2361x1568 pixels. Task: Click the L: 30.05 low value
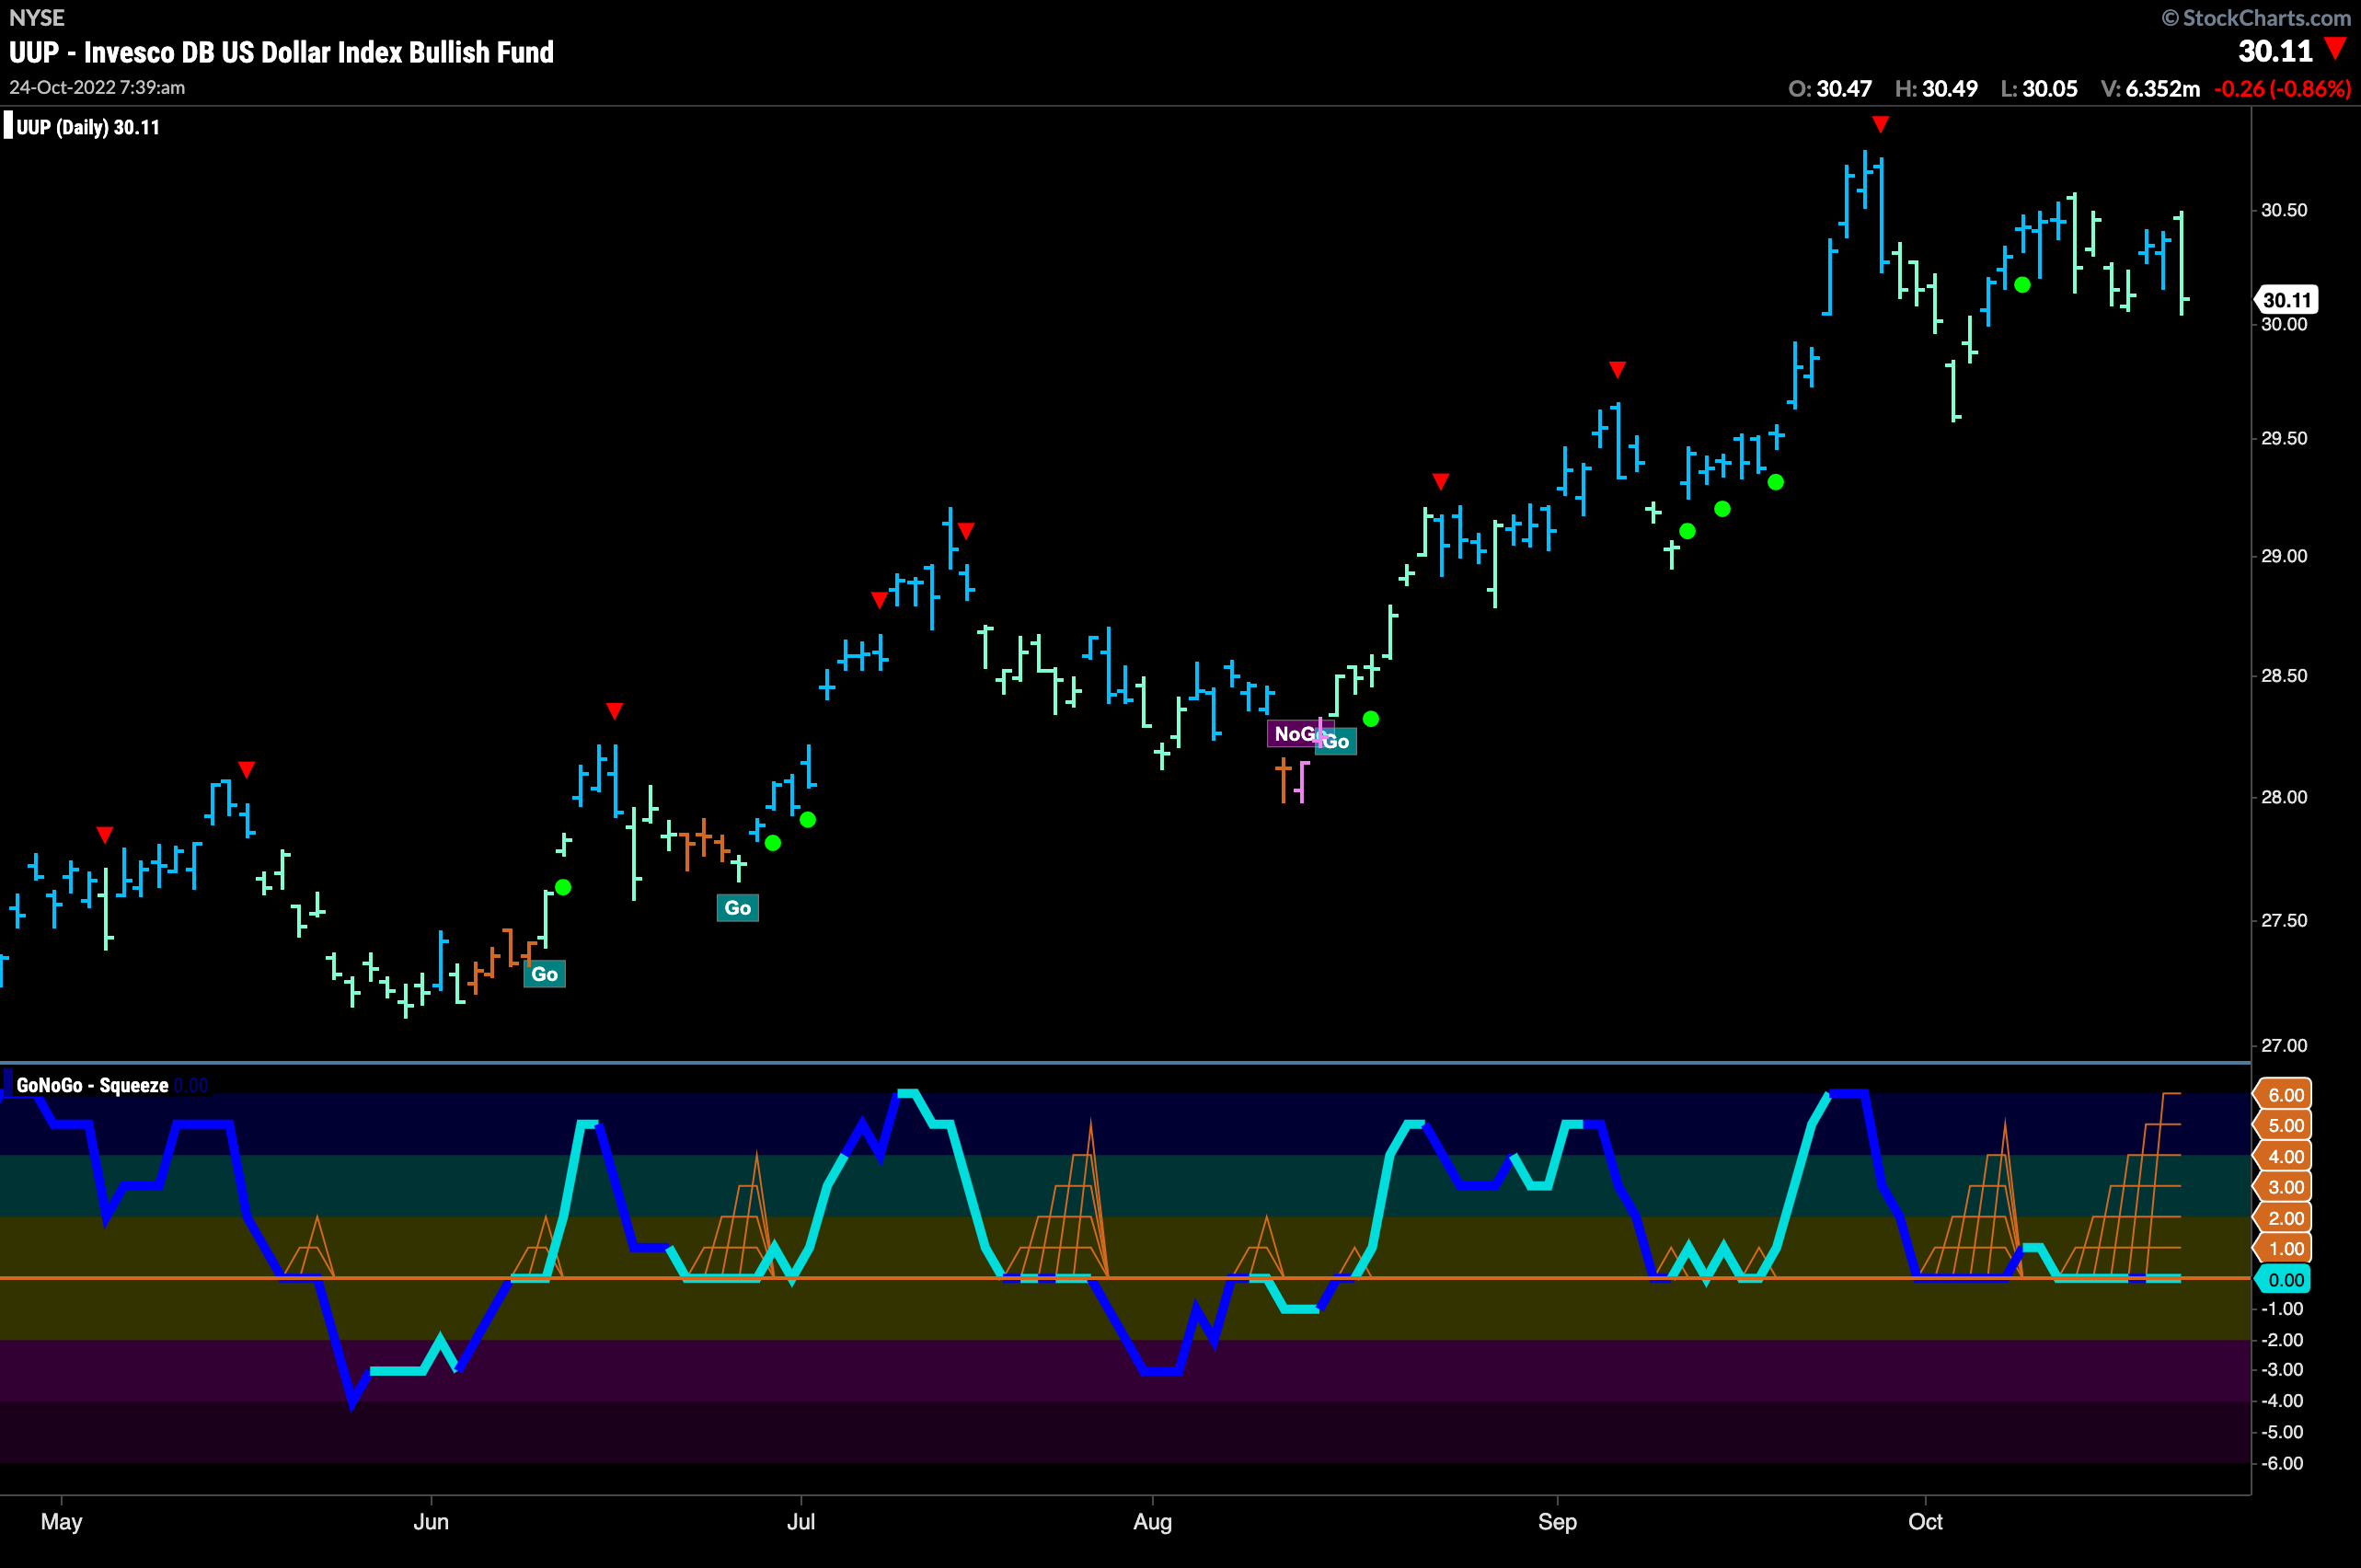(2039, 88)
